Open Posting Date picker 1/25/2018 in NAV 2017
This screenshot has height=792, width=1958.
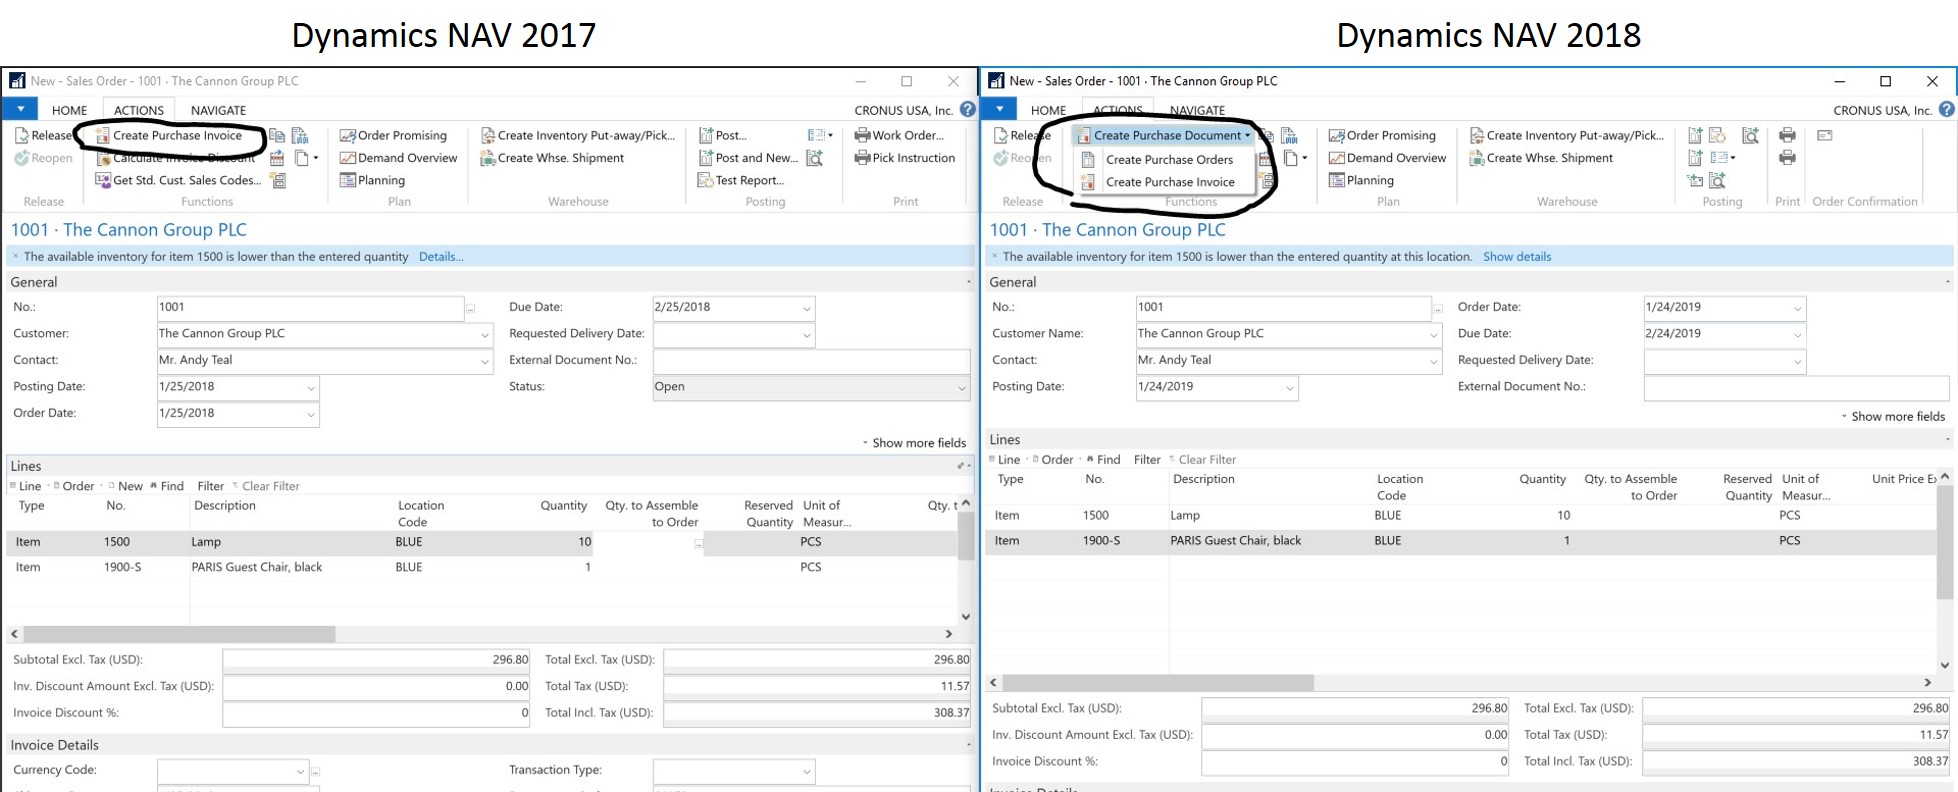pos(310,388)
